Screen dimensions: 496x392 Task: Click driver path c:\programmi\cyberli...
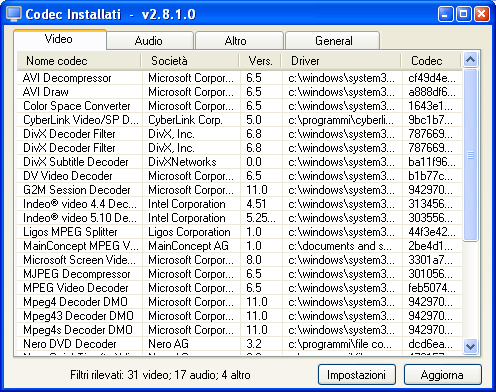pos(341,120)
